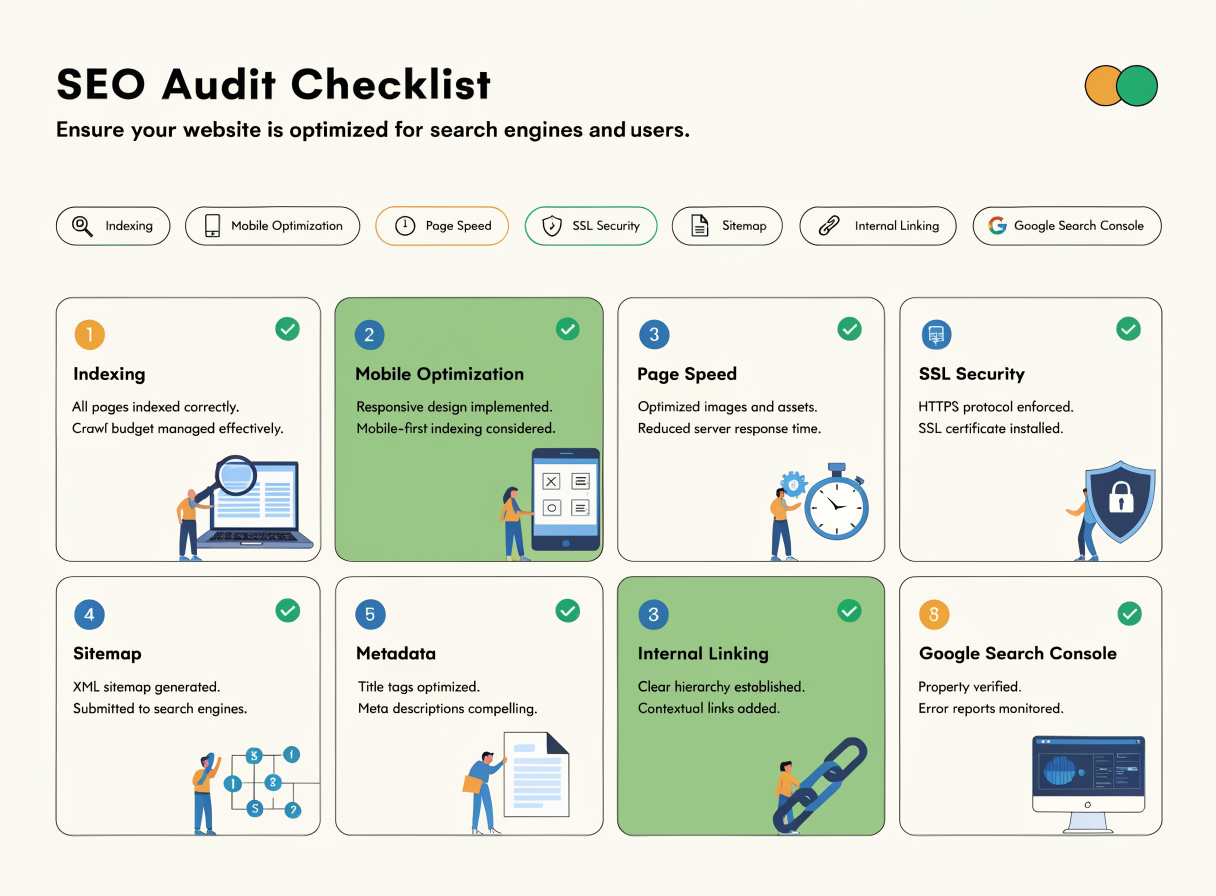Image resolution: width=1216 pixels, height=896 pixels.
Task: Click the padlock shield illustration
Action: [x=1120, y=500]
